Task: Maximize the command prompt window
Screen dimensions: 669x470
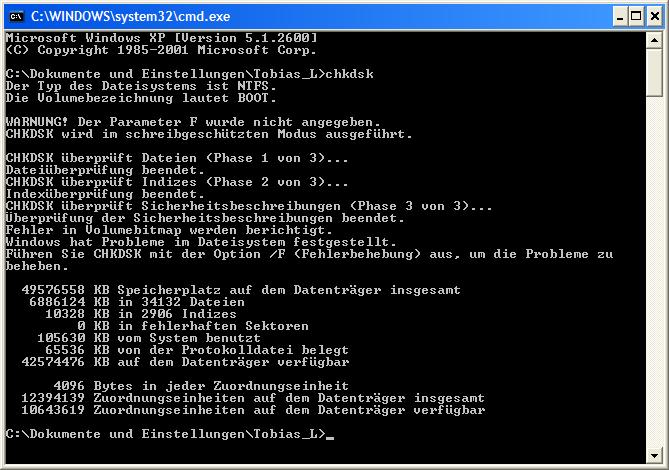Action: (x=636, y=17)
